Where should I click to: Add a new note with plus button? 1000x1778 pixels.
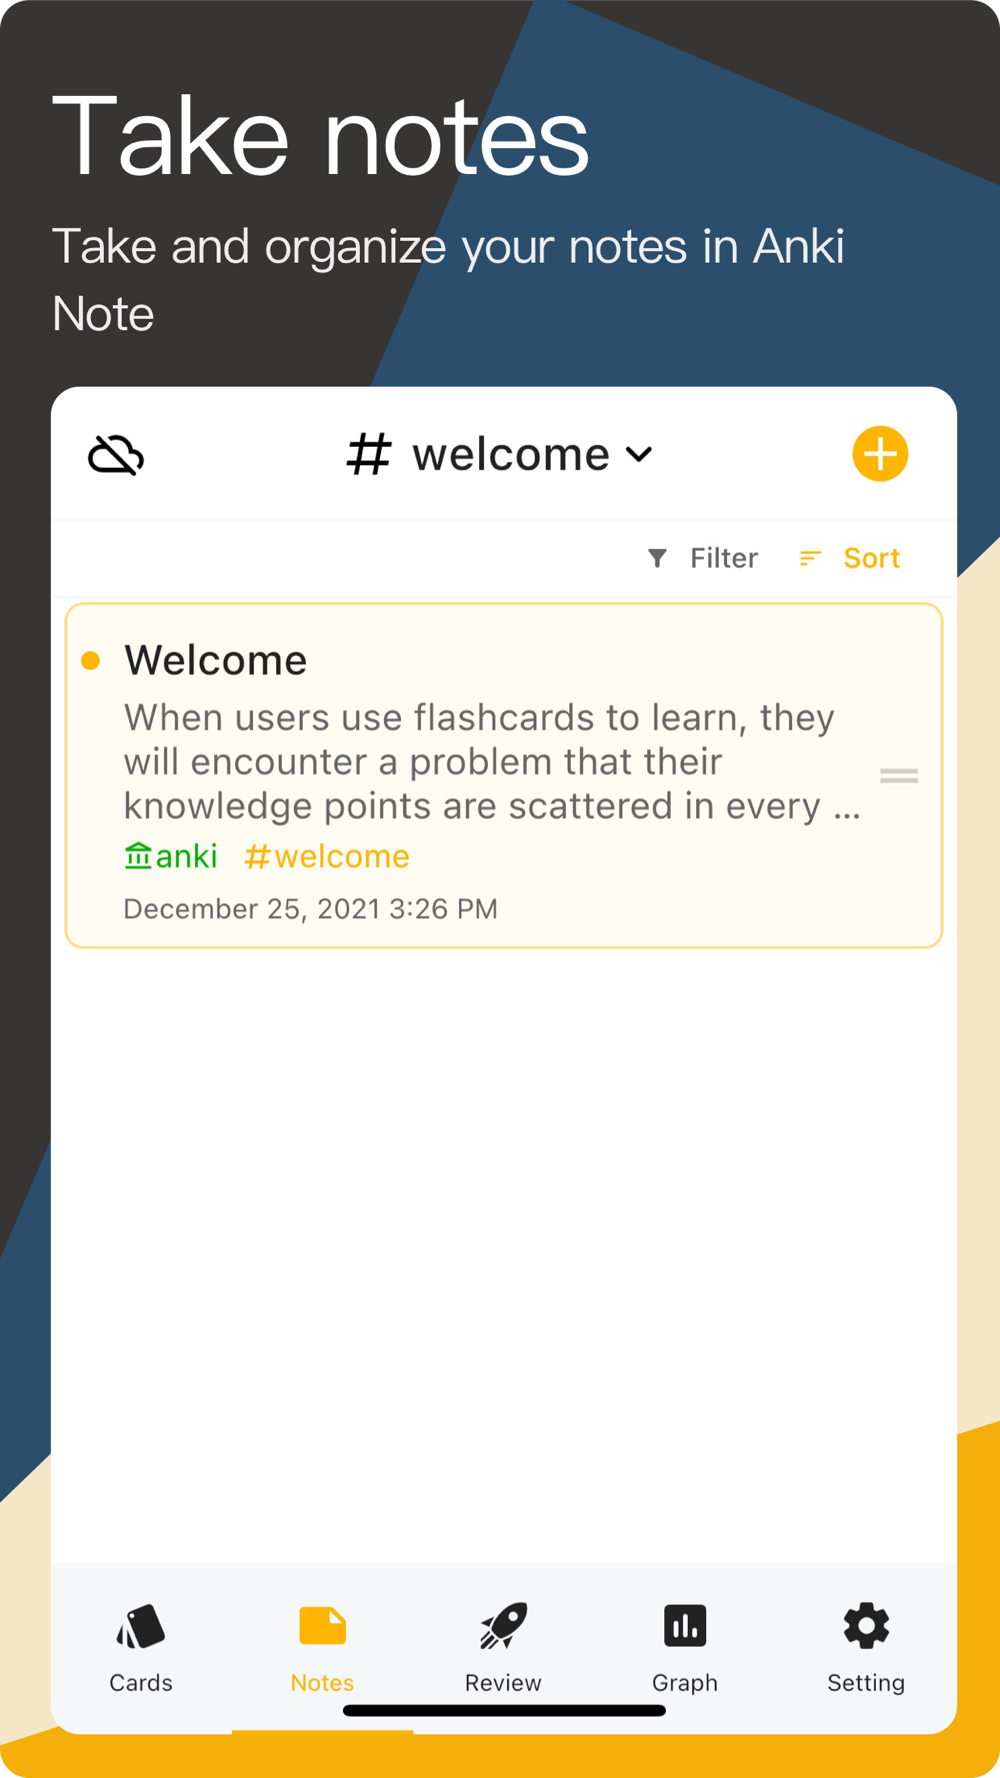tap(880, 454)
